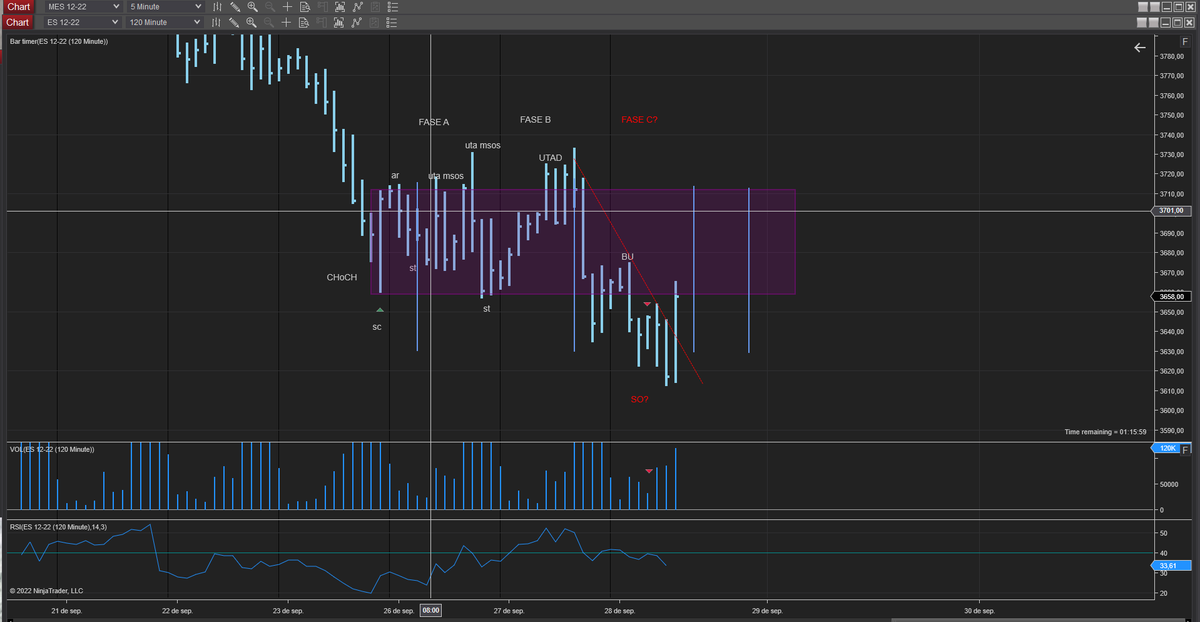Image resolution: width=1200 pixels, height=622 pixels.
Task: Open Strategies icon in ES 12-22 toolbar
Action: [x=374, y=22]
